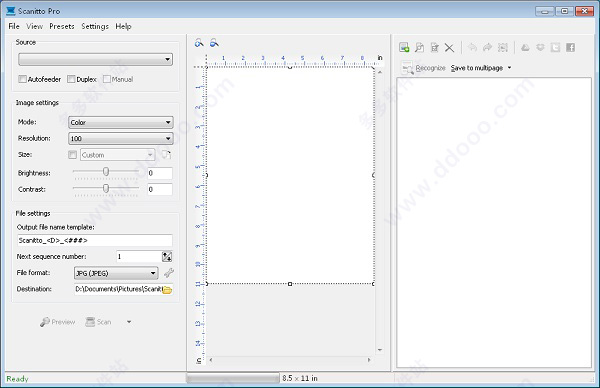Open the Presets menu
This screenshot has width=600, height=388.
pos(62,26)
